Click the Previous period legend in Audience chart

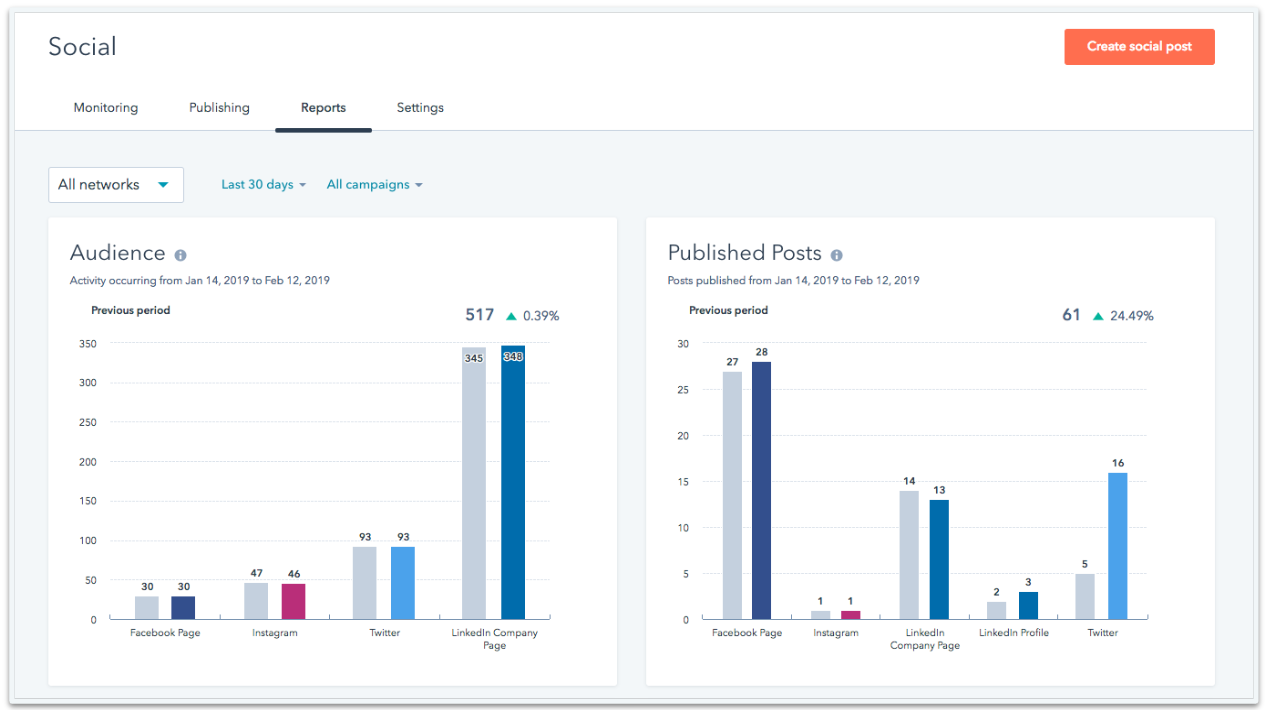pos(130,310)
